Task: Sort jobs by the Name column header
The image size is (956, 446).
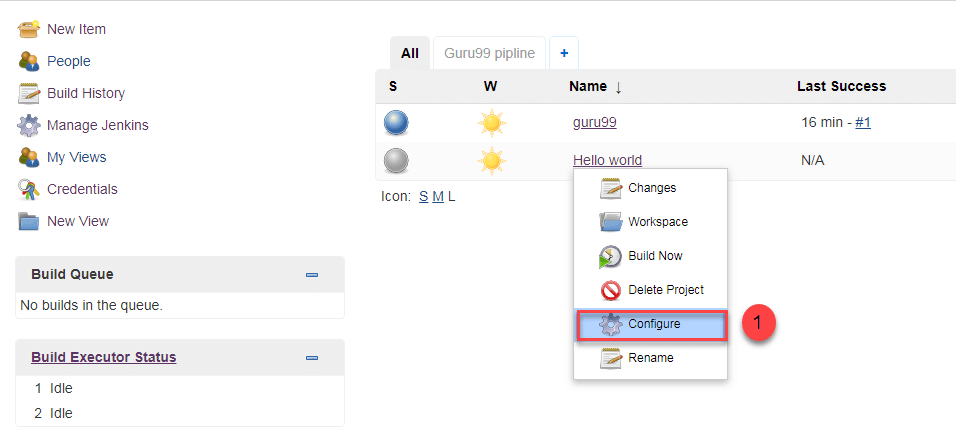Action: coord(588,86)
